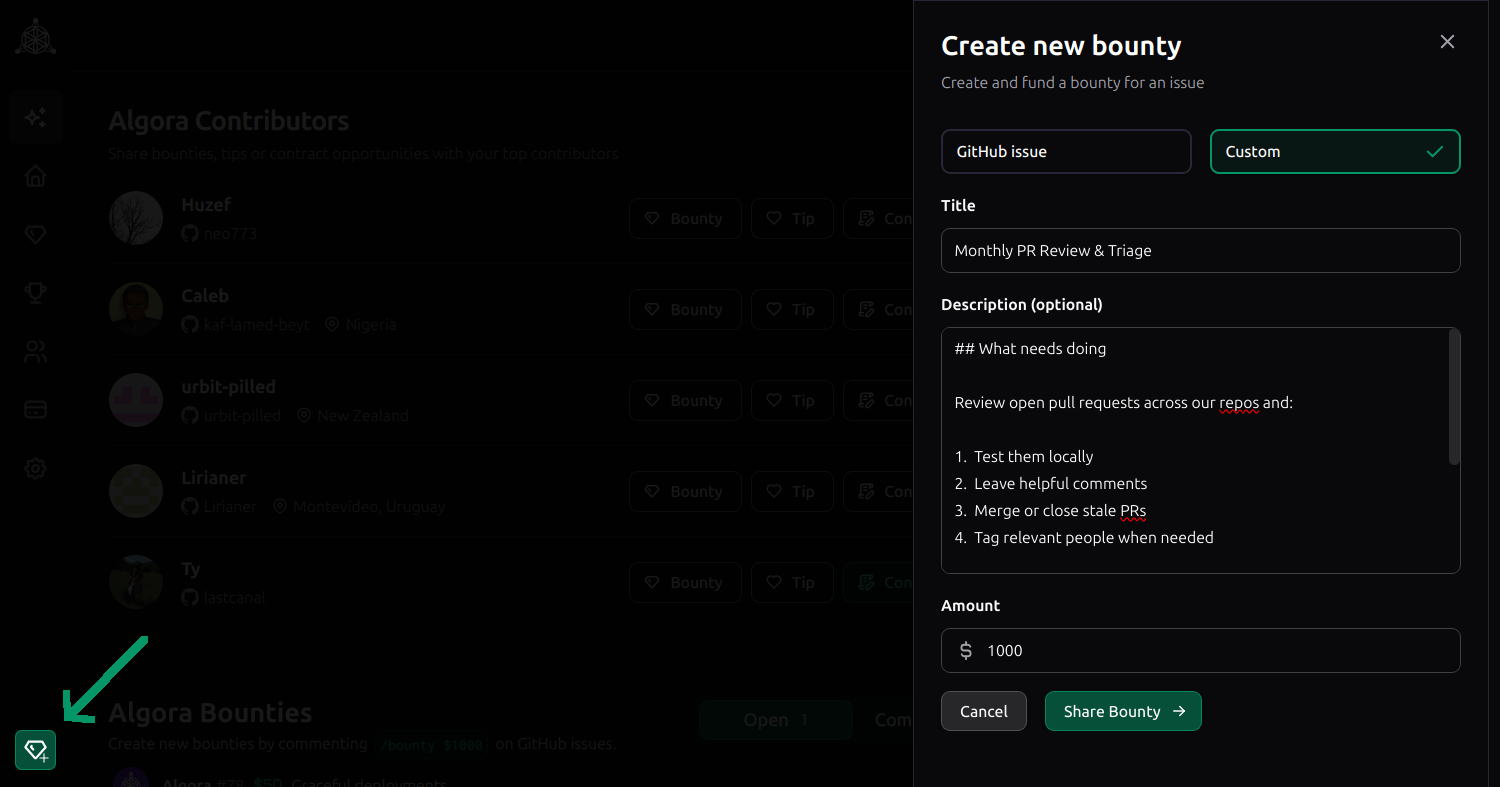Open Settings gear in sidebar
1500x787 pixels.
(36, 468)
